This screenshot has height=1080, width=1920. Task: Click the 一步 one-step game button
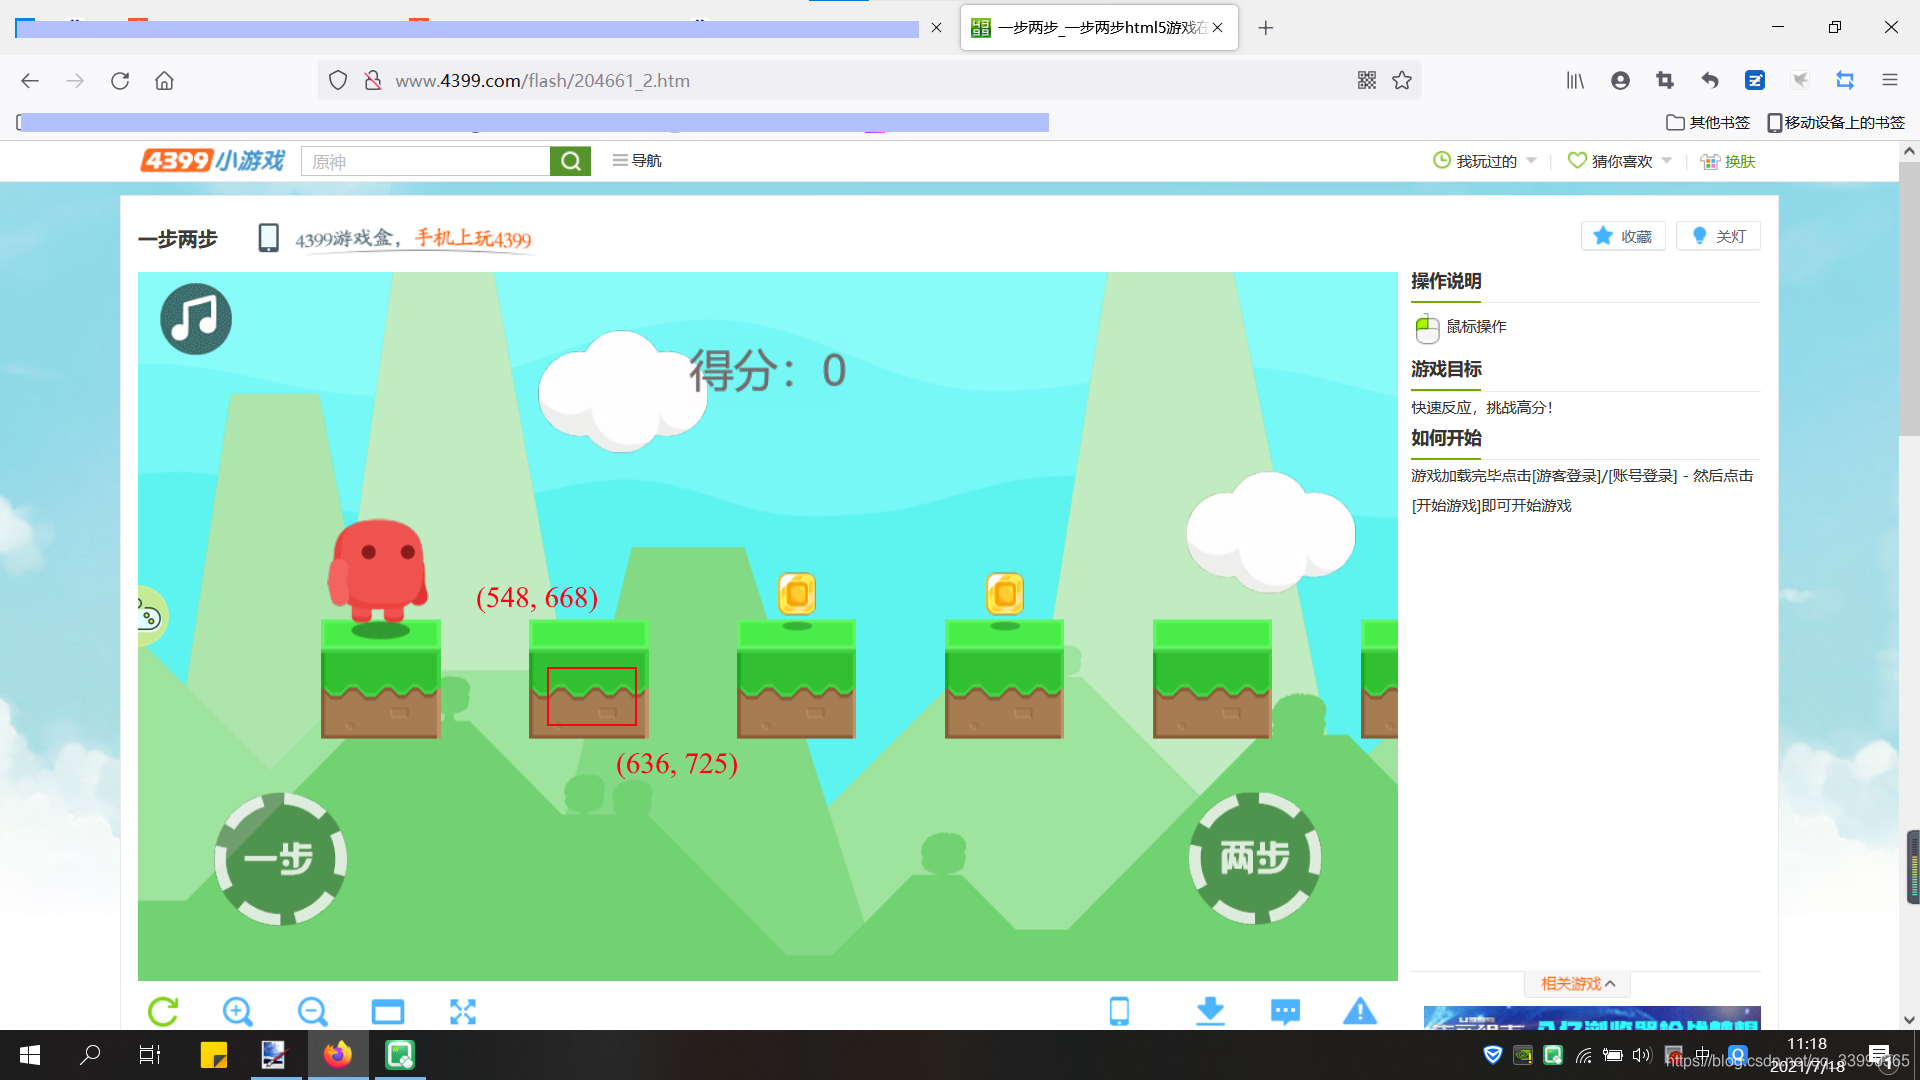click(281, 858)
